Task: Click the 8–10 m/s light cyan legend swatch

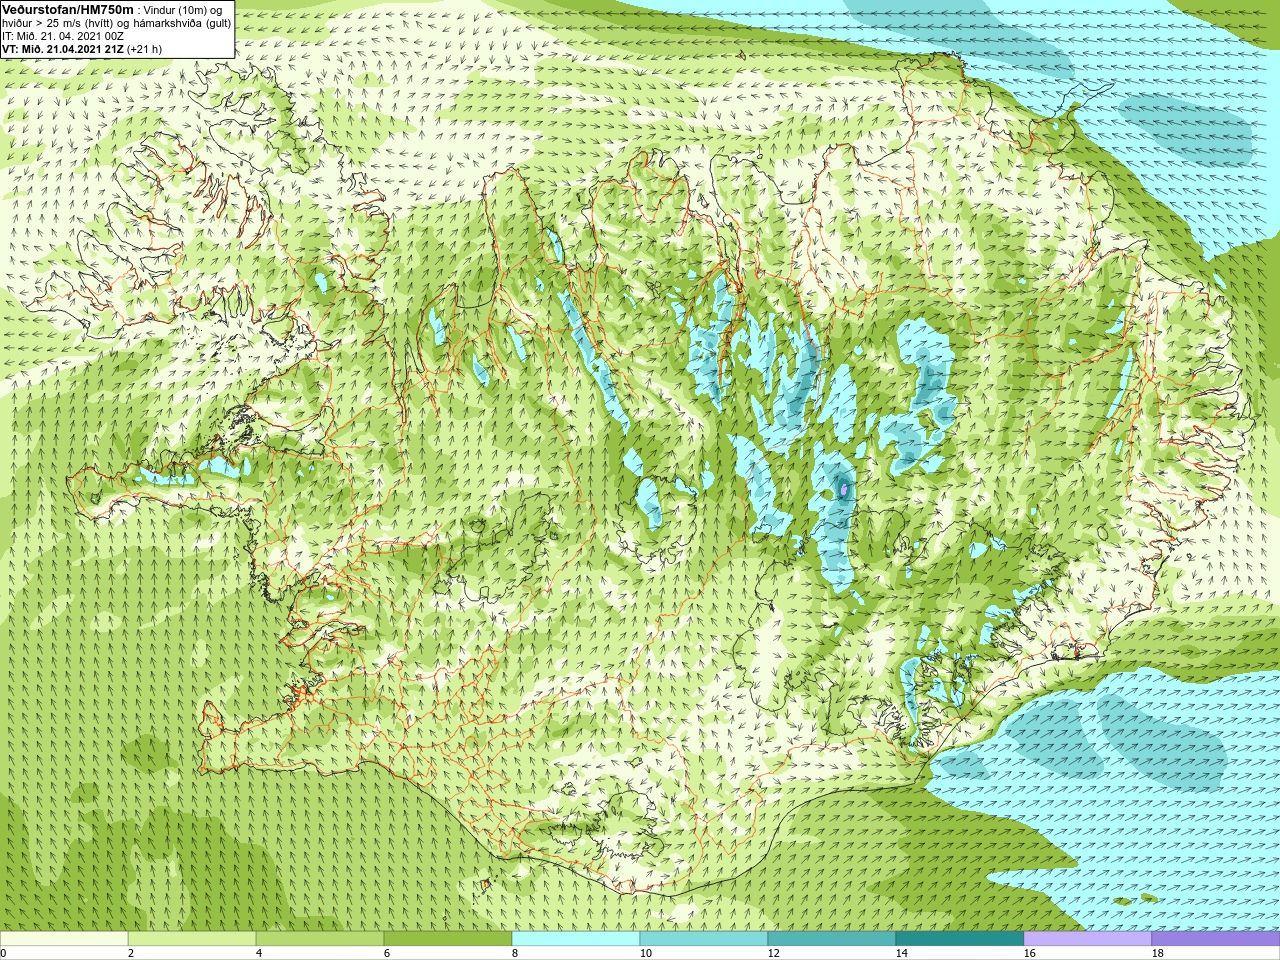Action: (576, 940)
